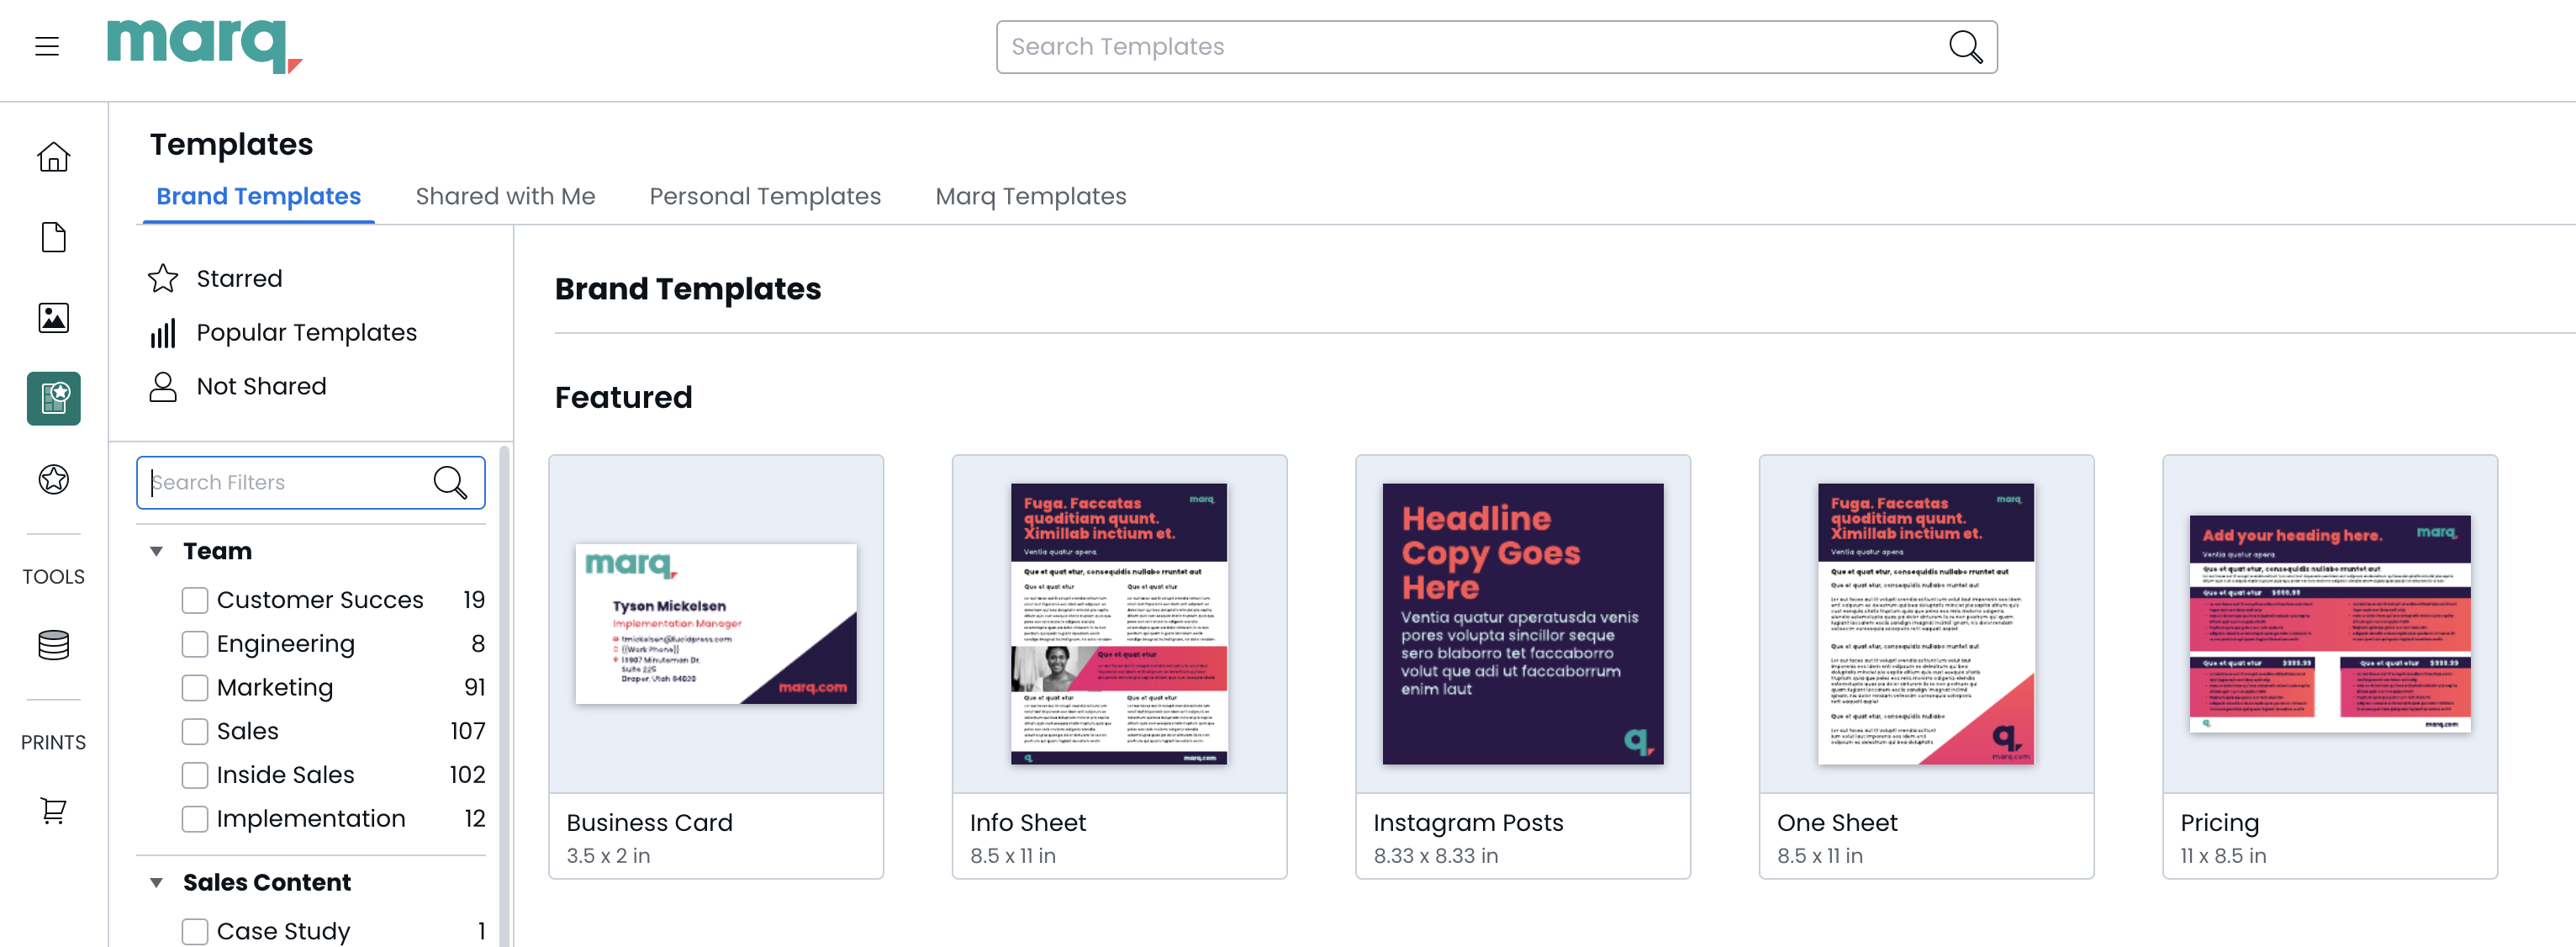Open the Prints shopping cart icon

coord(54,810)
